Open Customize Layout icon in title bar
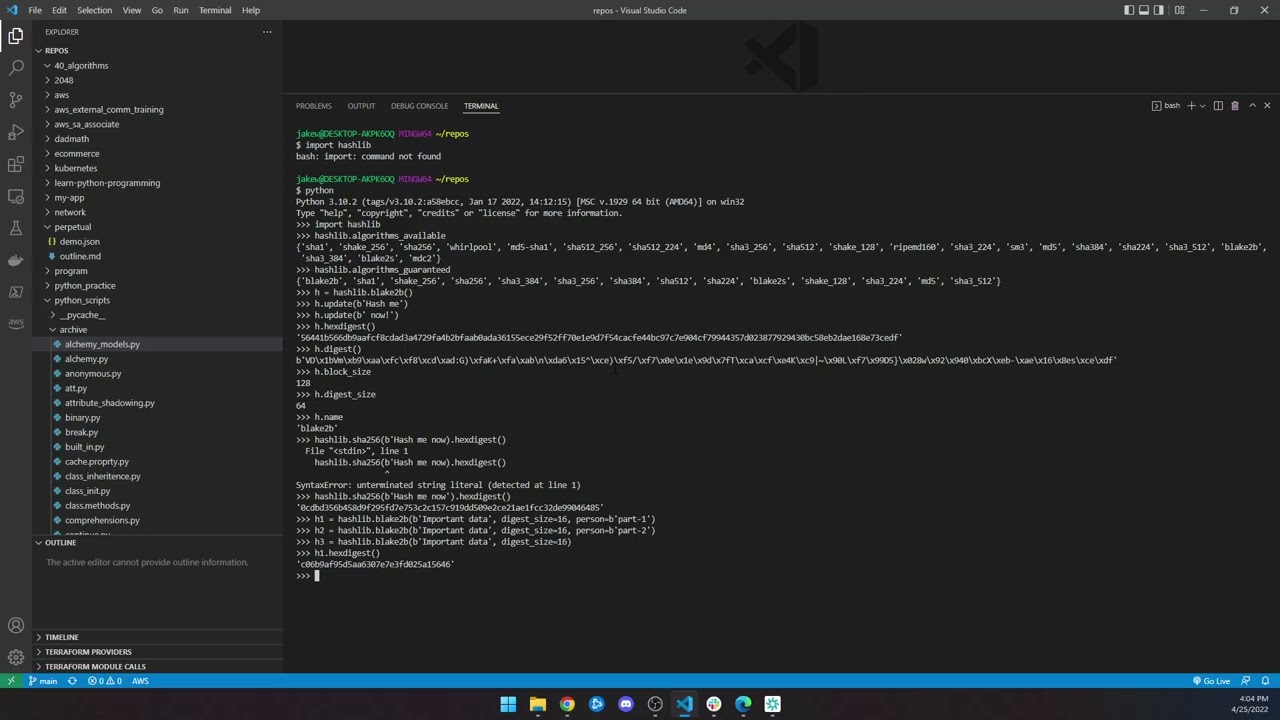The height and width of the screenshot is (720, 1280). tap(1180, 10)
